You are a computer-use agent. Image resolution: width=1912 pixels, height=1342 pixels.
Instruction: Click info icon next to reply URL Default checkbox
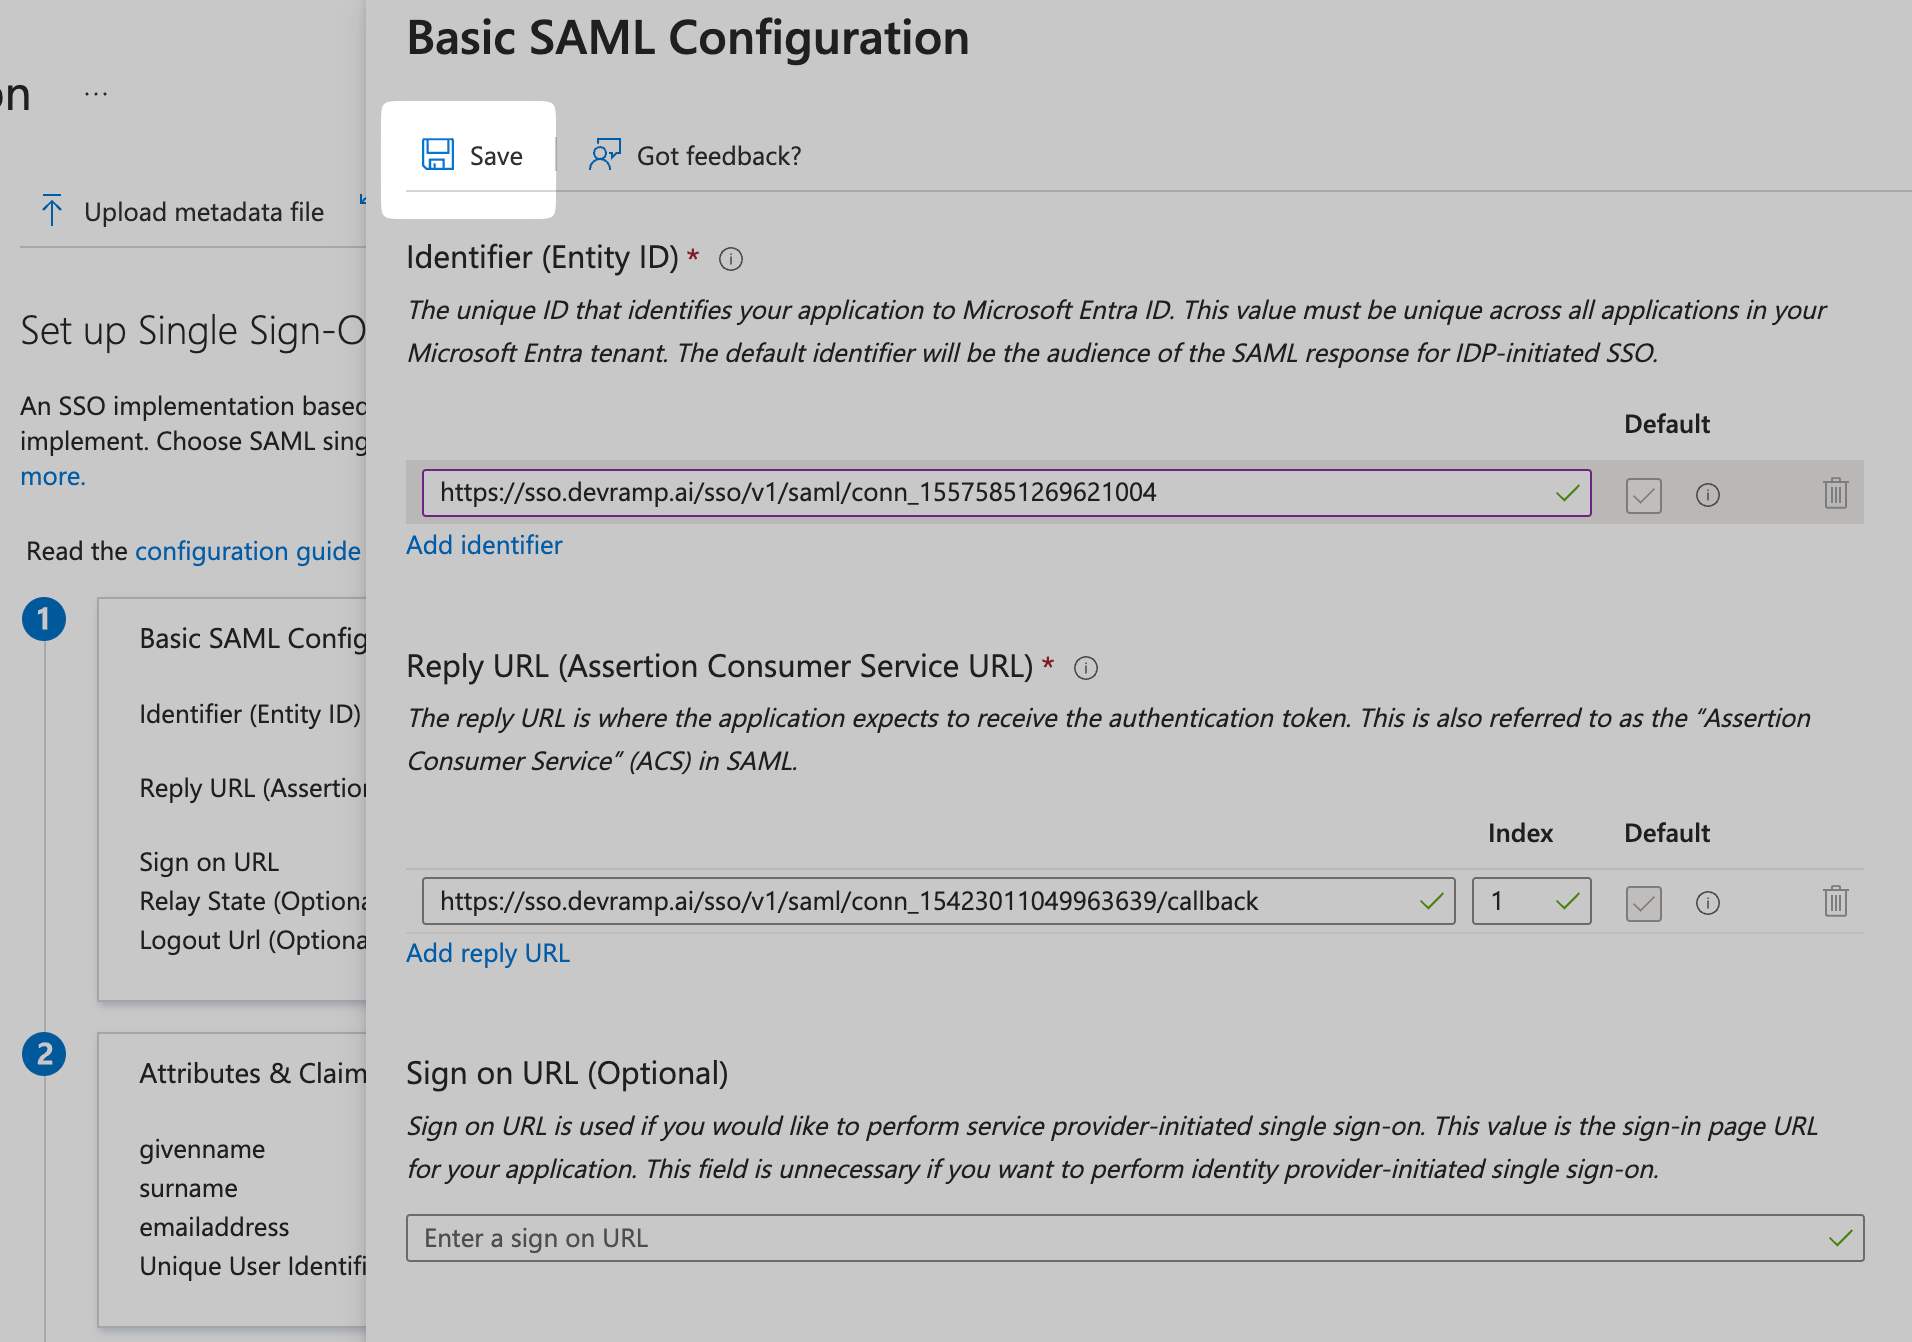point(1708,903)
